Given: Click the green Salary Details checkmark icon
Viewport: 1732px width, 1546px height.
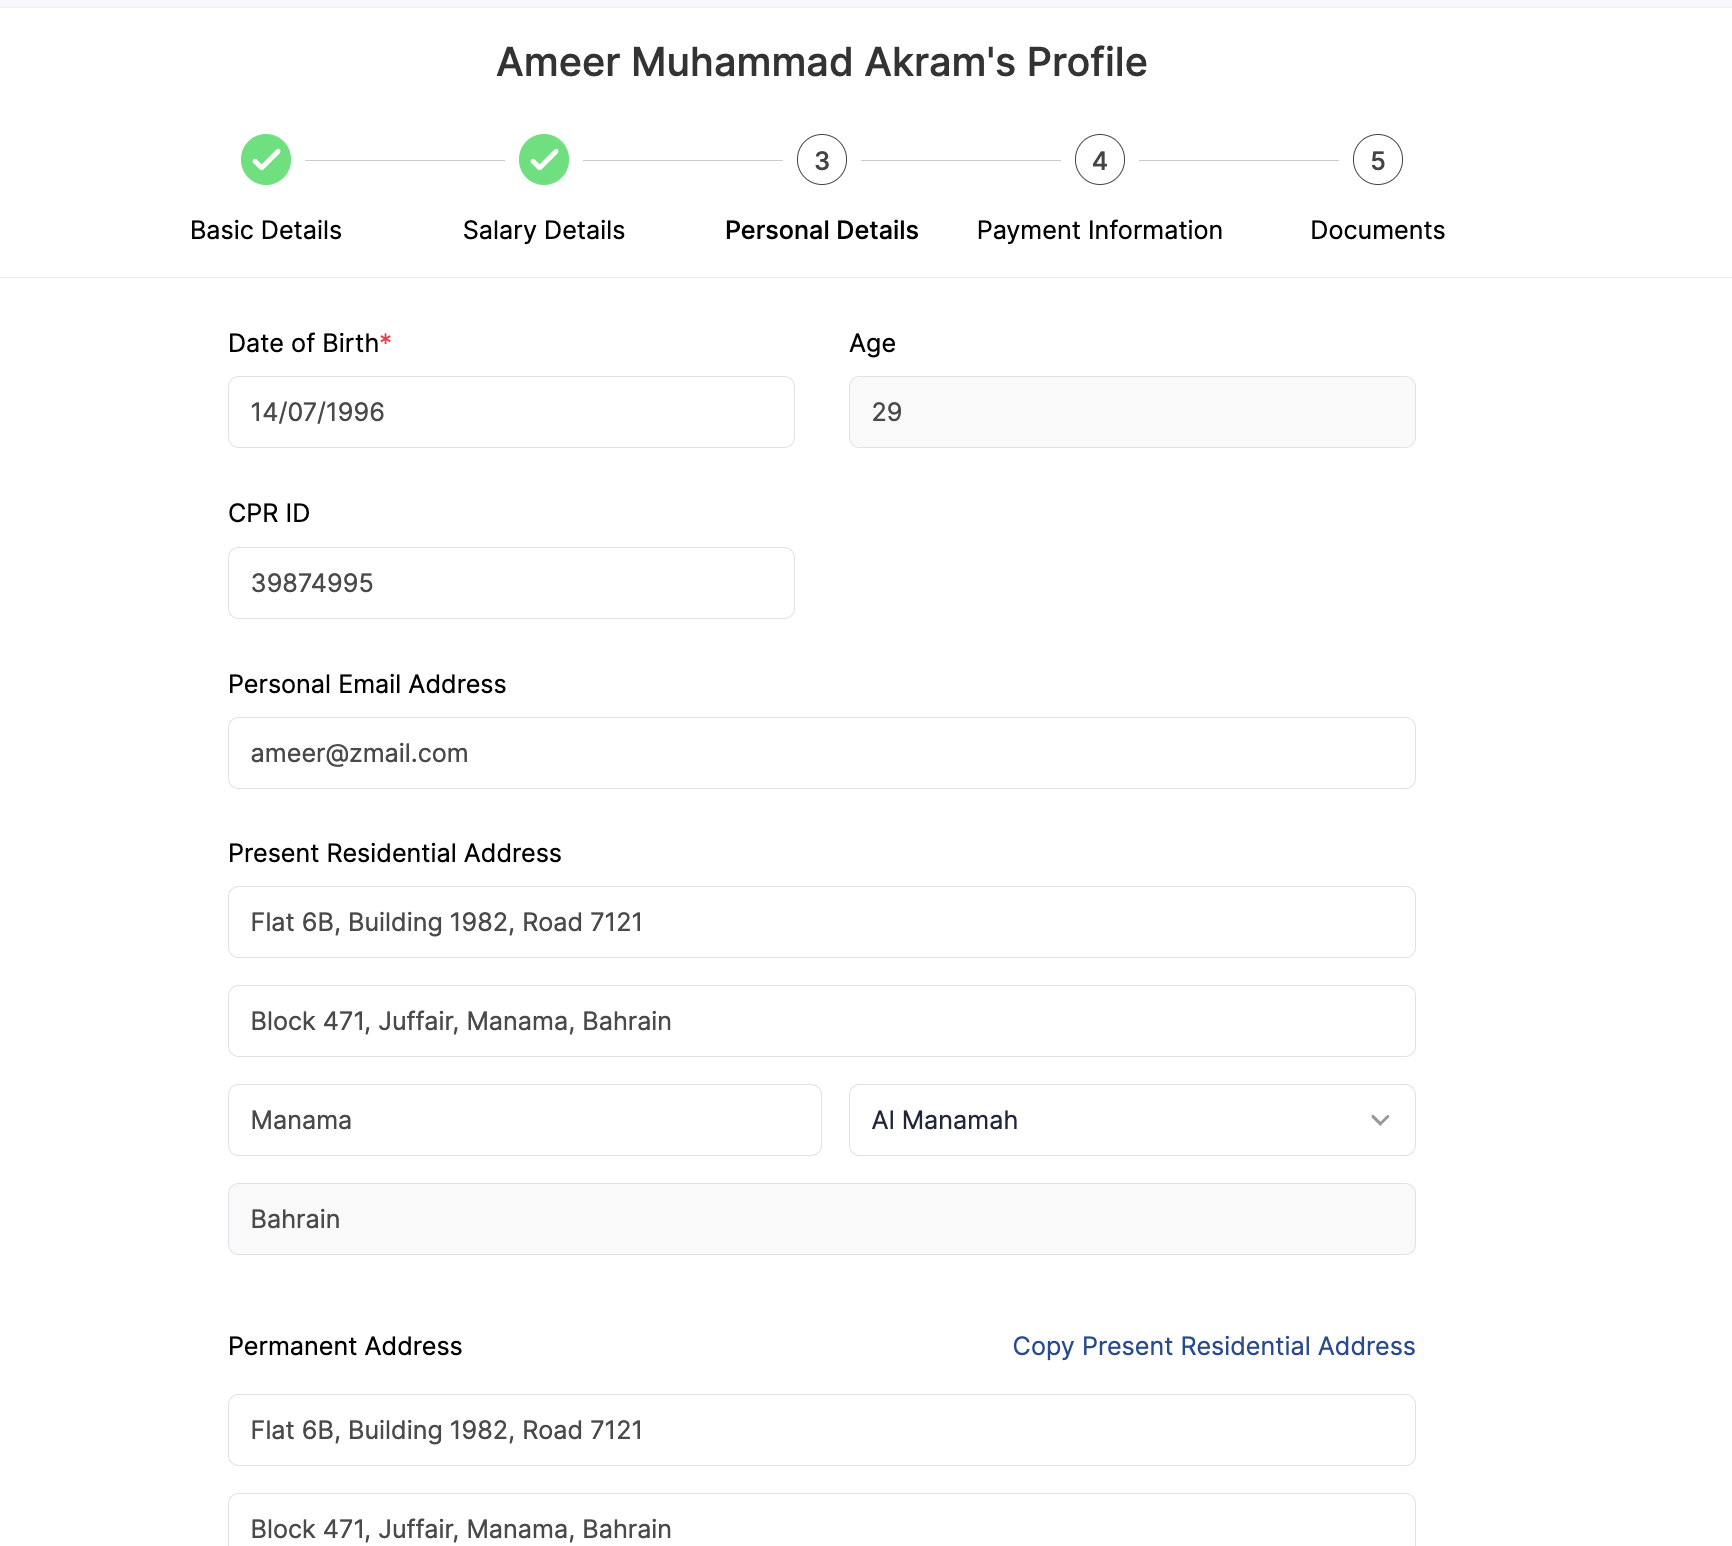Looking at the screenshot, I should [544, 160].
